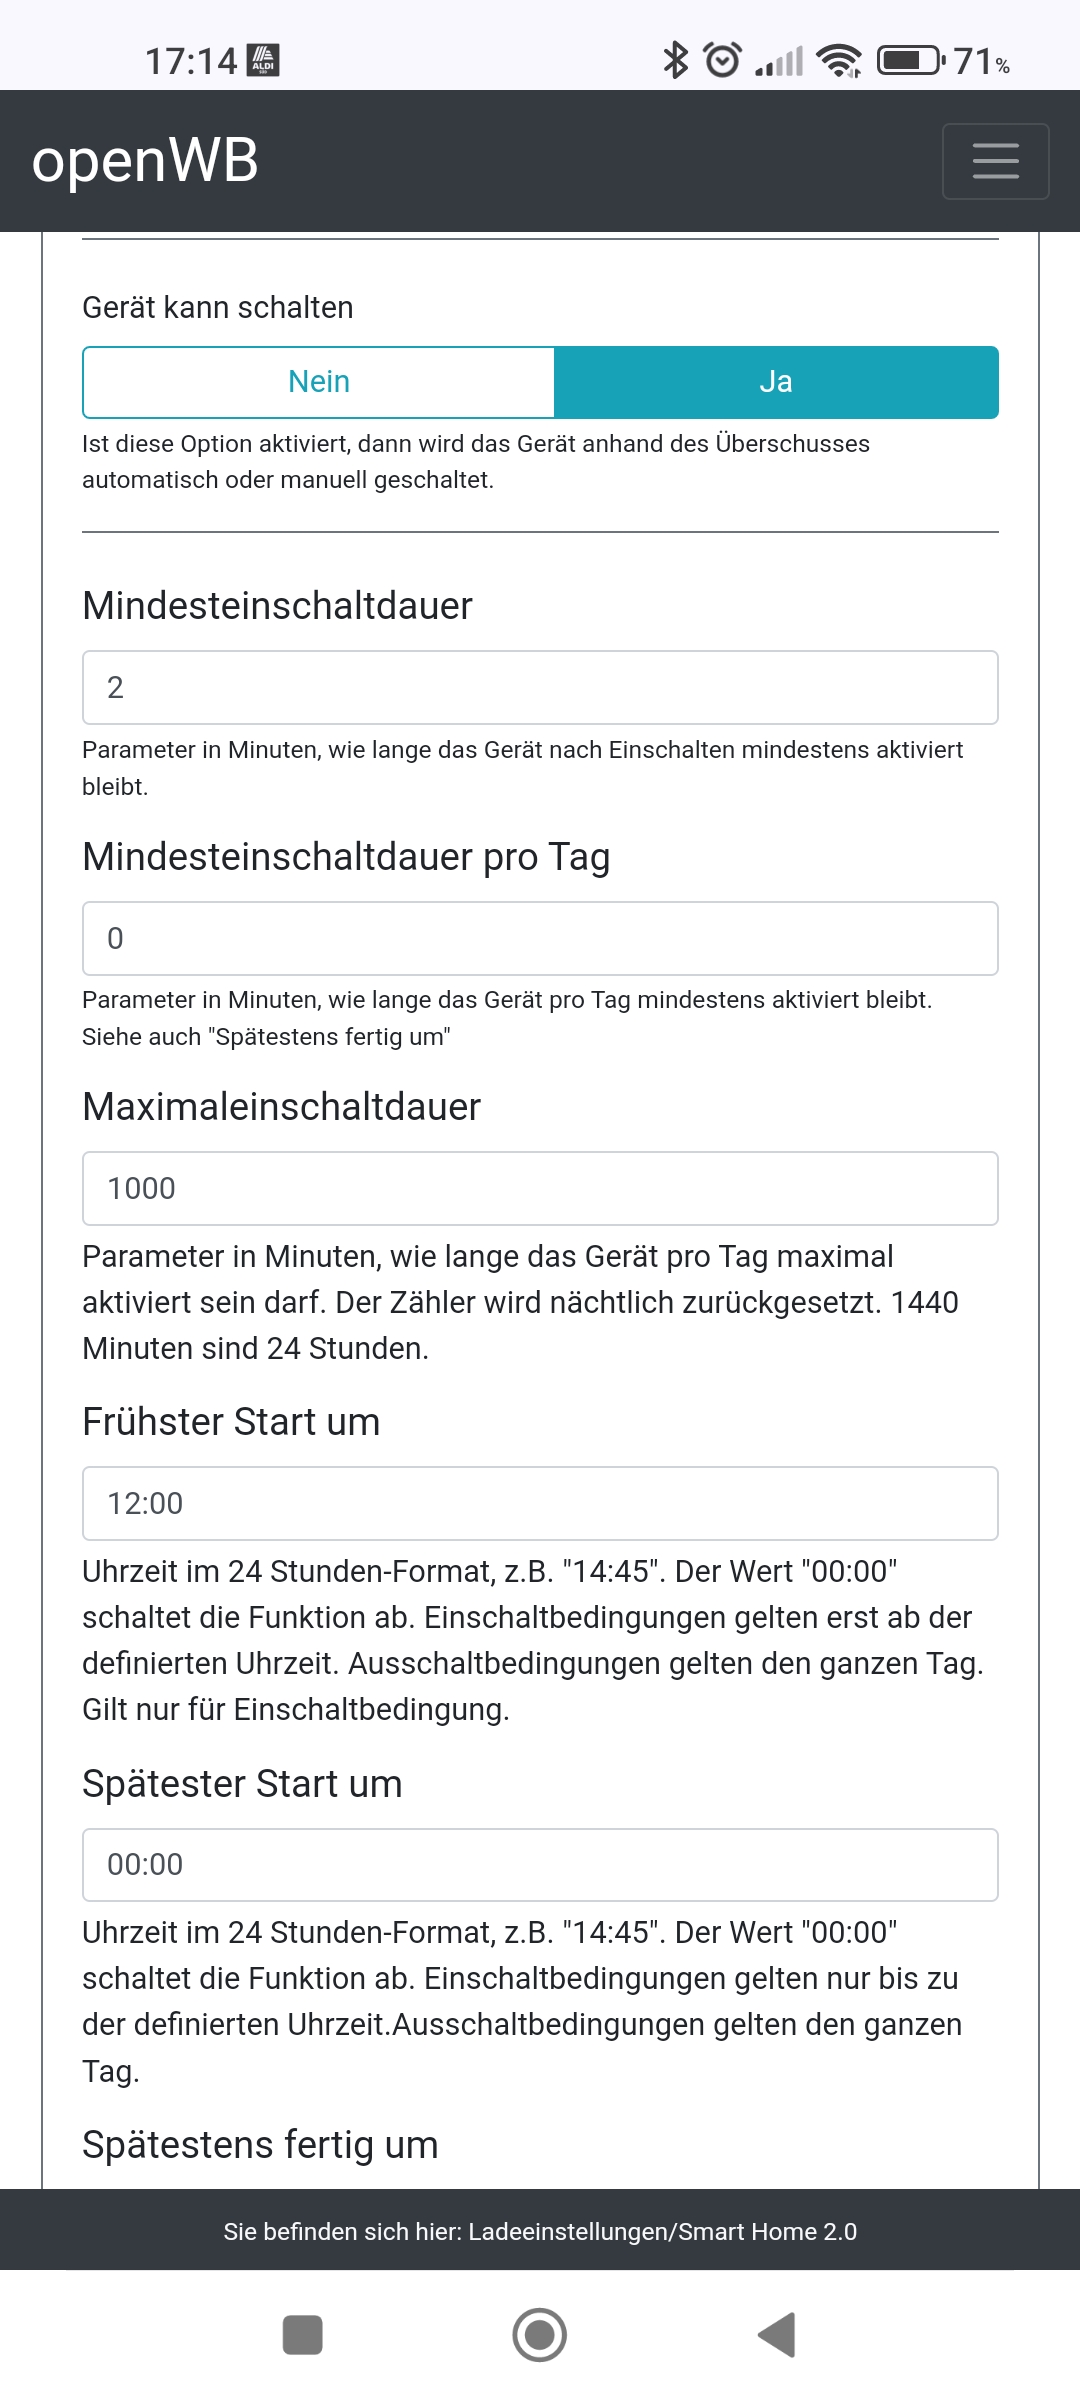
Task: Tap the Bluetooth status bar icon
Action: (676, 61)
